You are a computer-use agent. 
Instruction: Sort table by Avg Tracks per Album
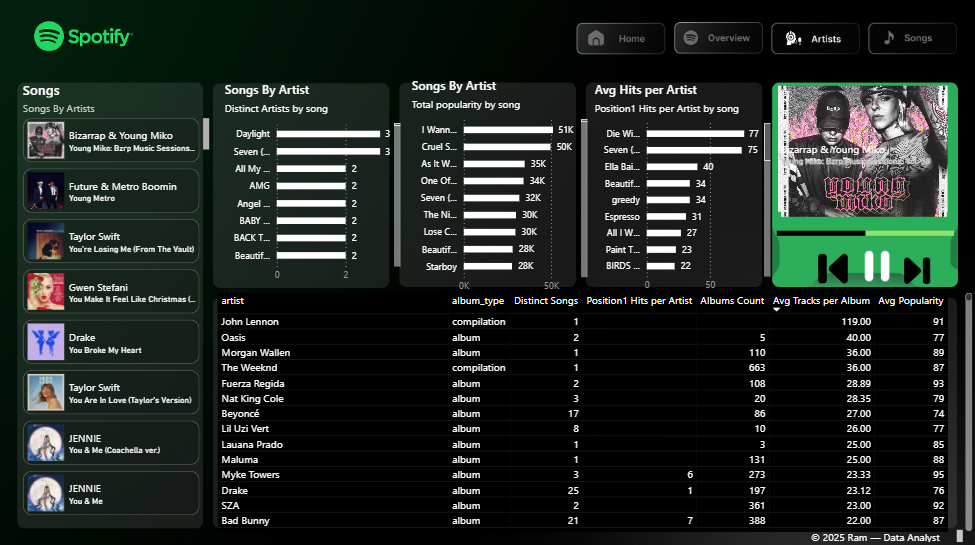[822, 300]
